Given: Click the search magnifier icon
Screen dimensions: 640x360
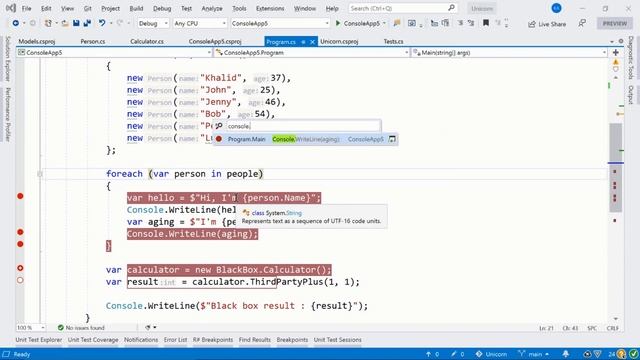Looking at the screenshot, I should pos(451,8).
